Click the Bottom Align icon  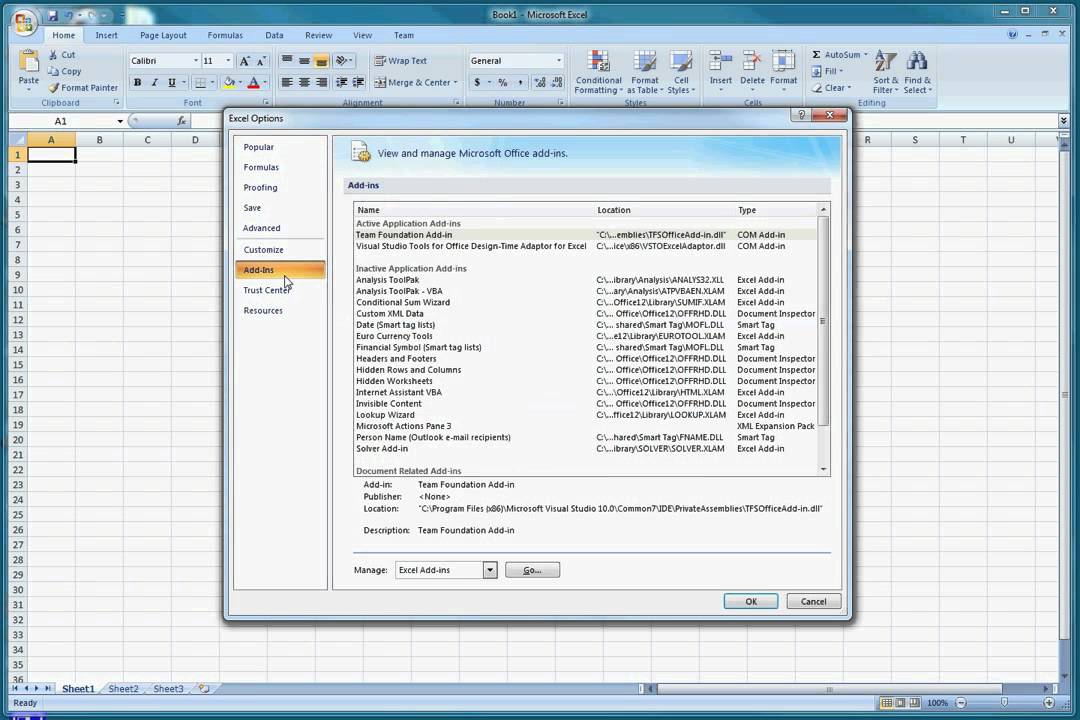tap(321, 61)
